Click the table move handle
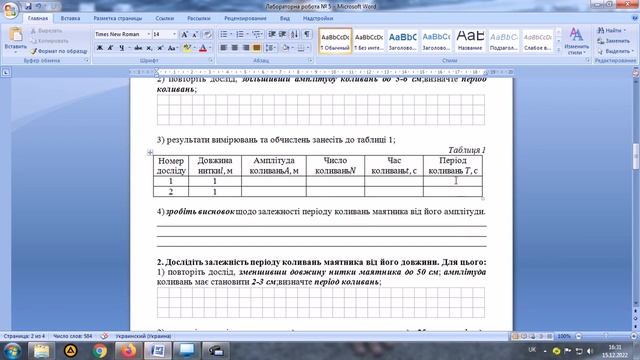This screenshot has width=640, height=360. click(150, 153)
